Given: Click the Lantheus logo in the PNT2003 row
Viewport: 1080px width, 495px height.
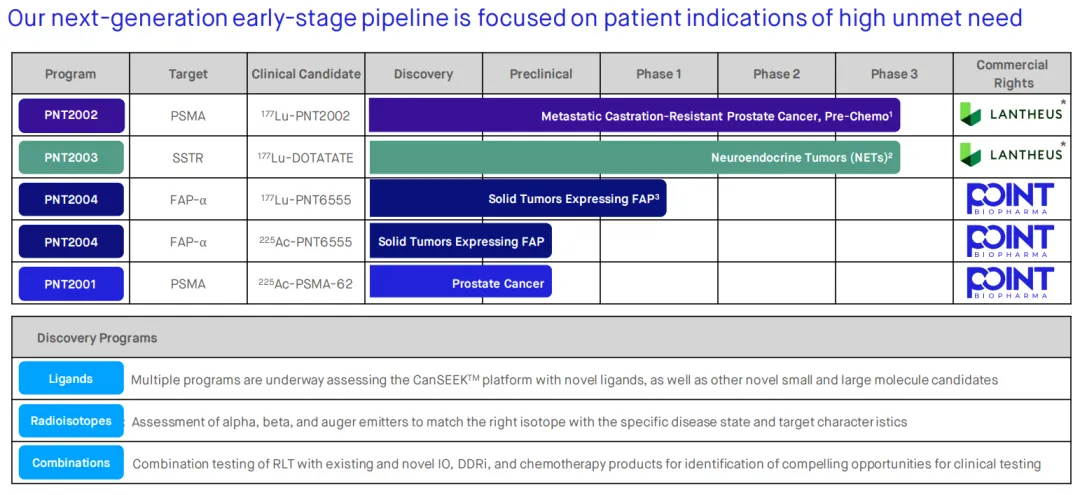Looking at the screenshot, I should coord(1011,157).
